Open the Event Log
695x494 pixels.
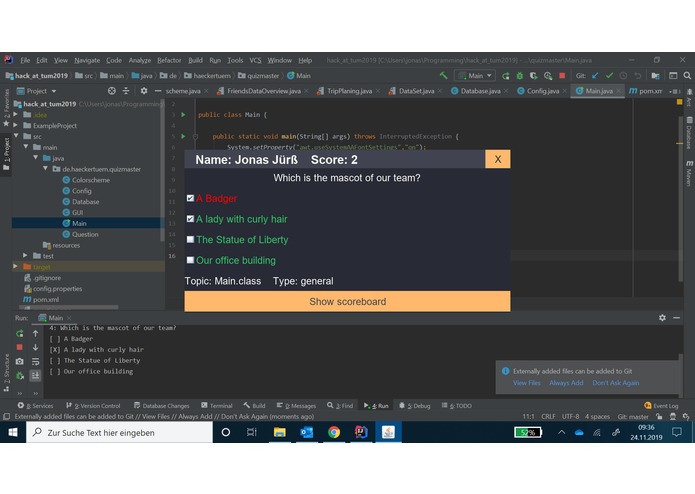[x=661, y=405]
